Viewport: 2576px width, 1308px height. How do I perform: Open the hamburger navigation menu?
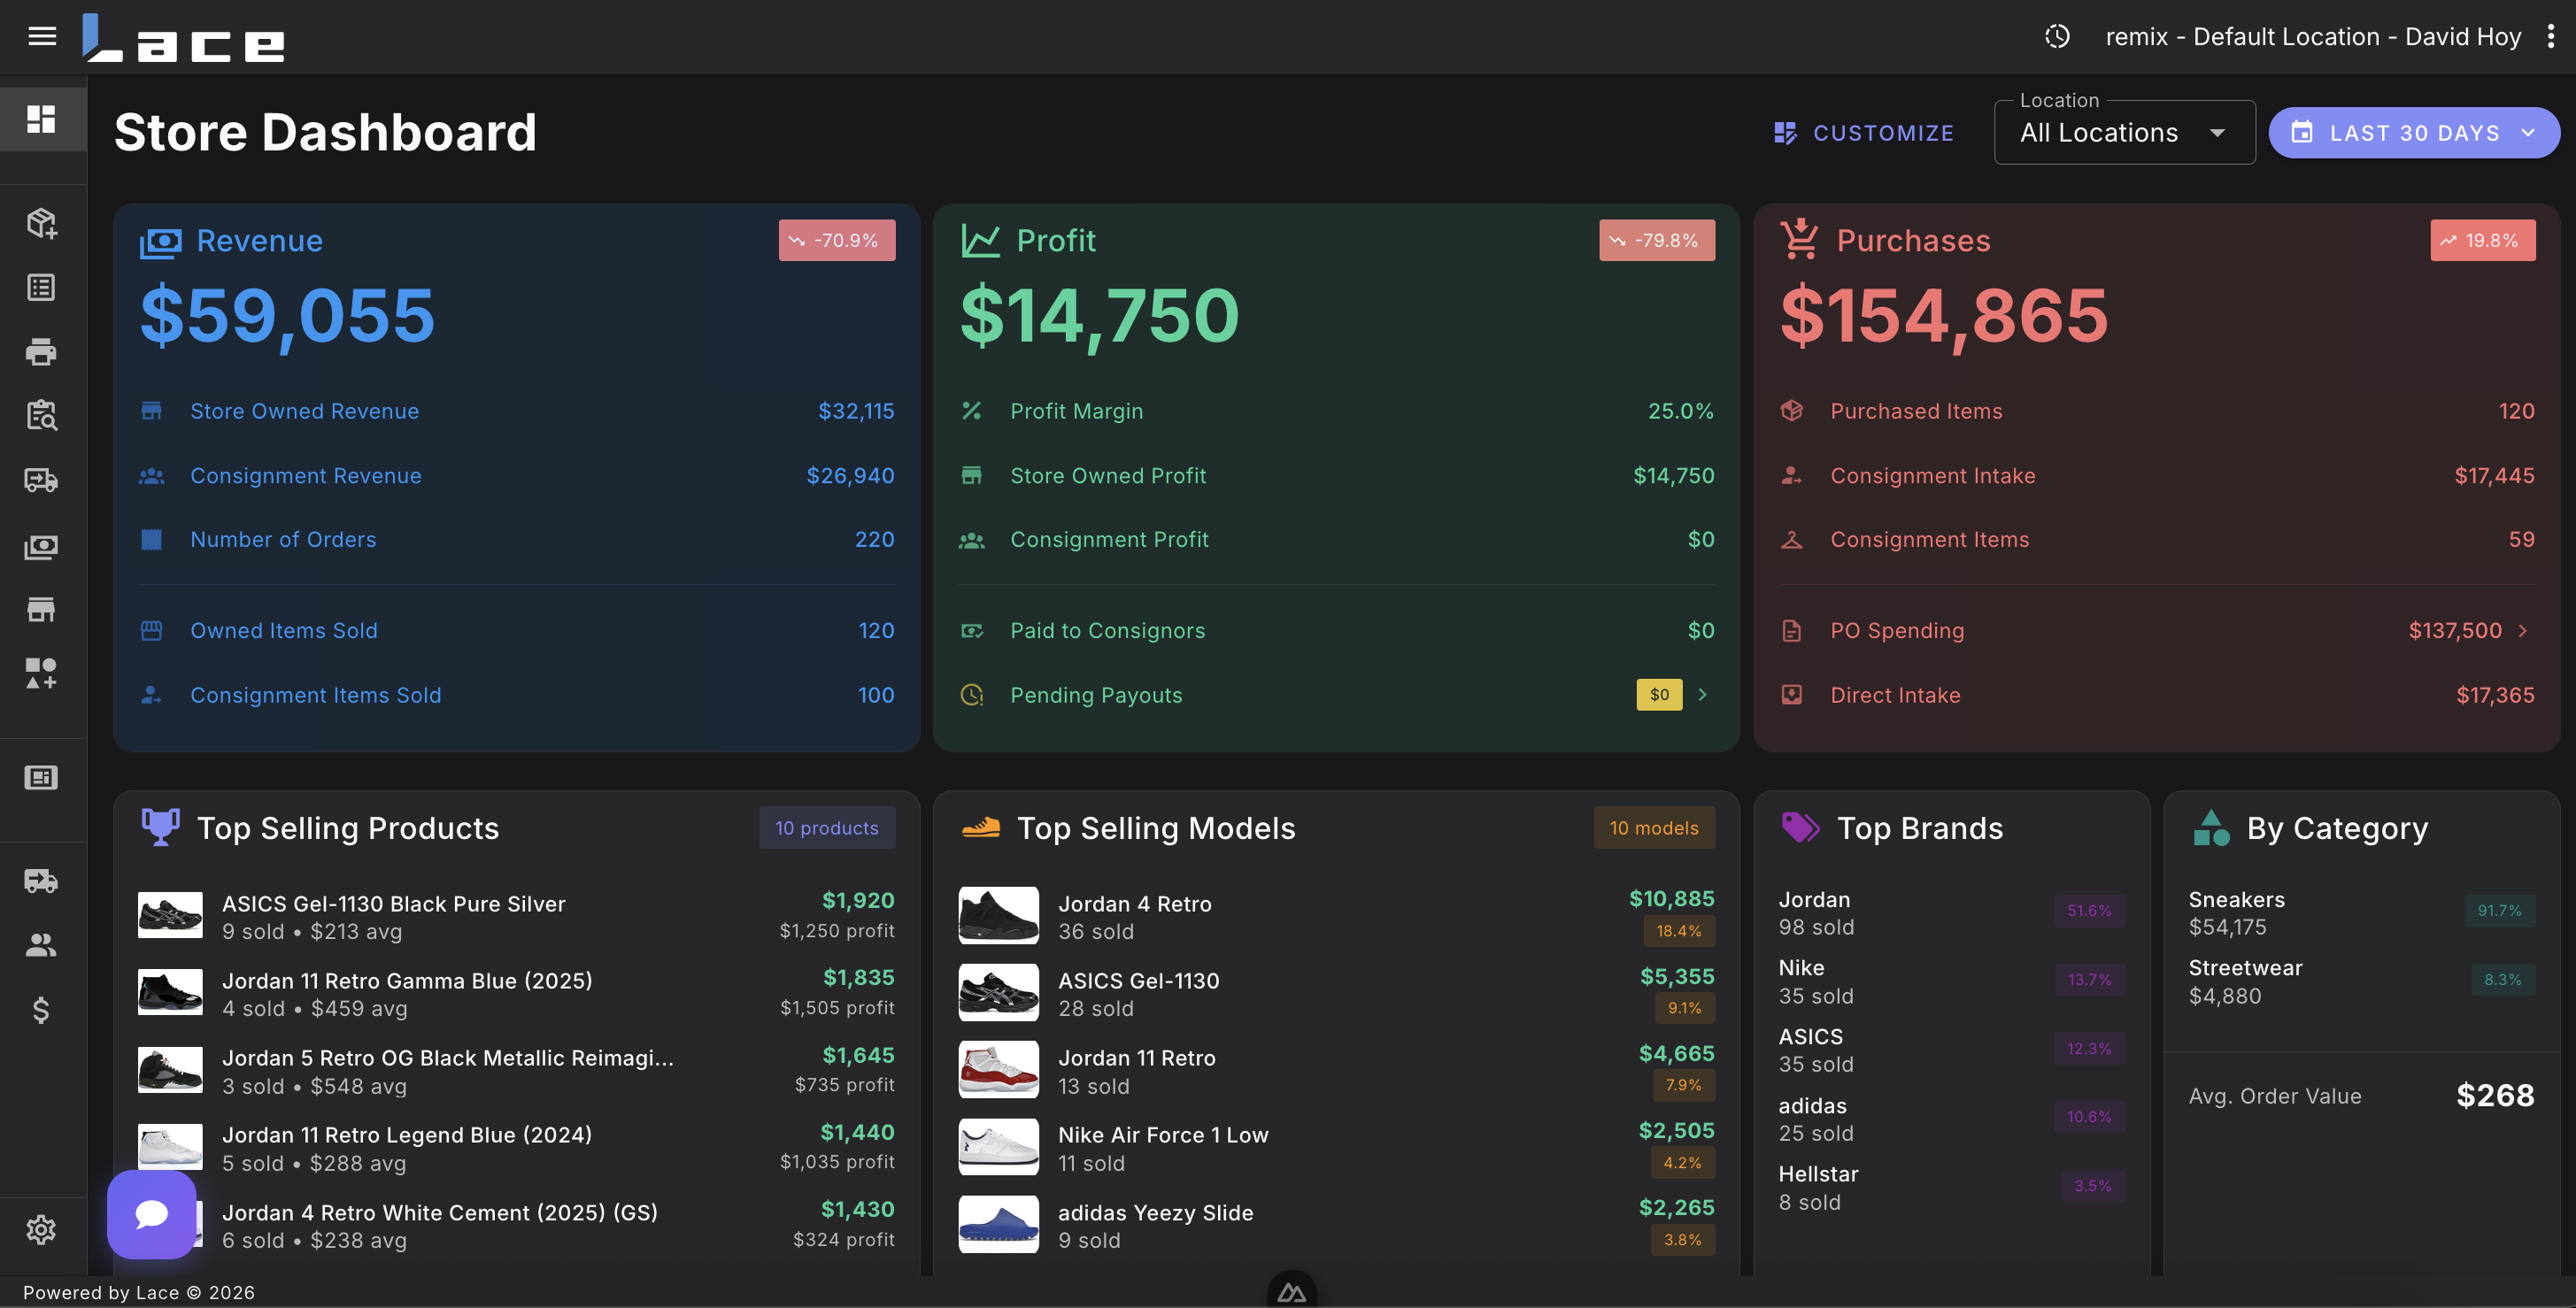pyautogui.click(x=42, y=36)
